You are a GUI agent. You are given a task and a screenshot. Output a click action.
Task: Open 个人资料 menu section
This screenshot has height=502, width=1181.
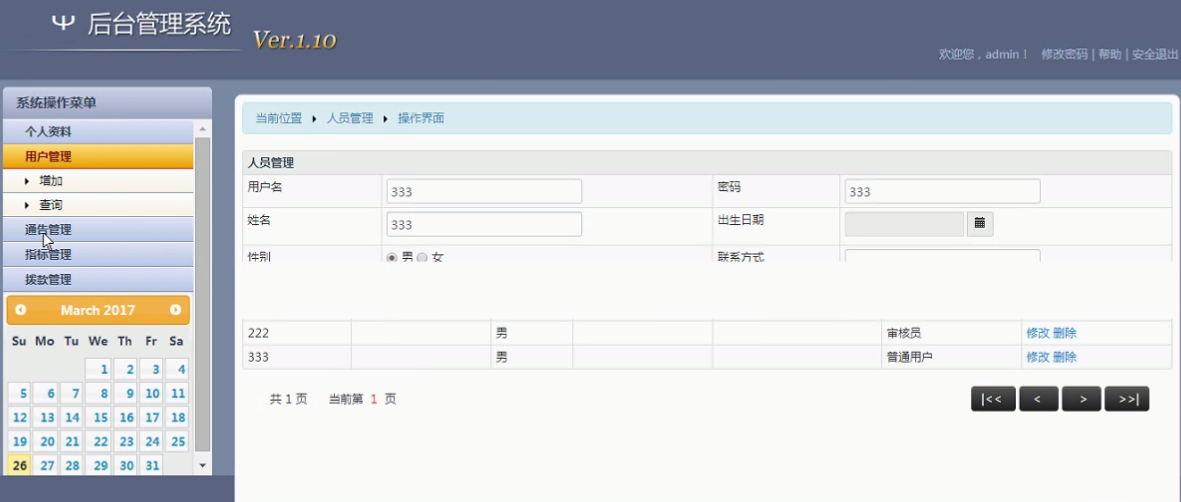[x=98, y=131]
